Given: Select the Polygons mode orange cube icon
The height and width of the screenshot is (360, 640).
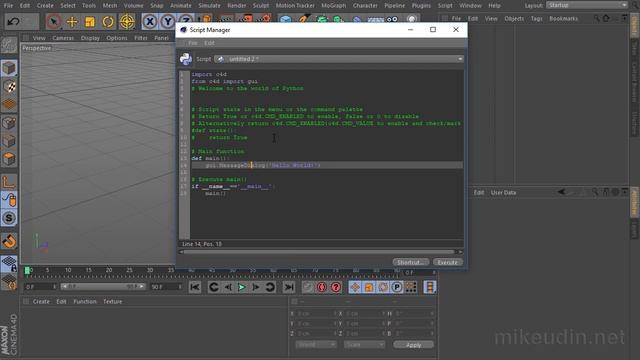Looking at the screenshot, I should pos(9,158).
